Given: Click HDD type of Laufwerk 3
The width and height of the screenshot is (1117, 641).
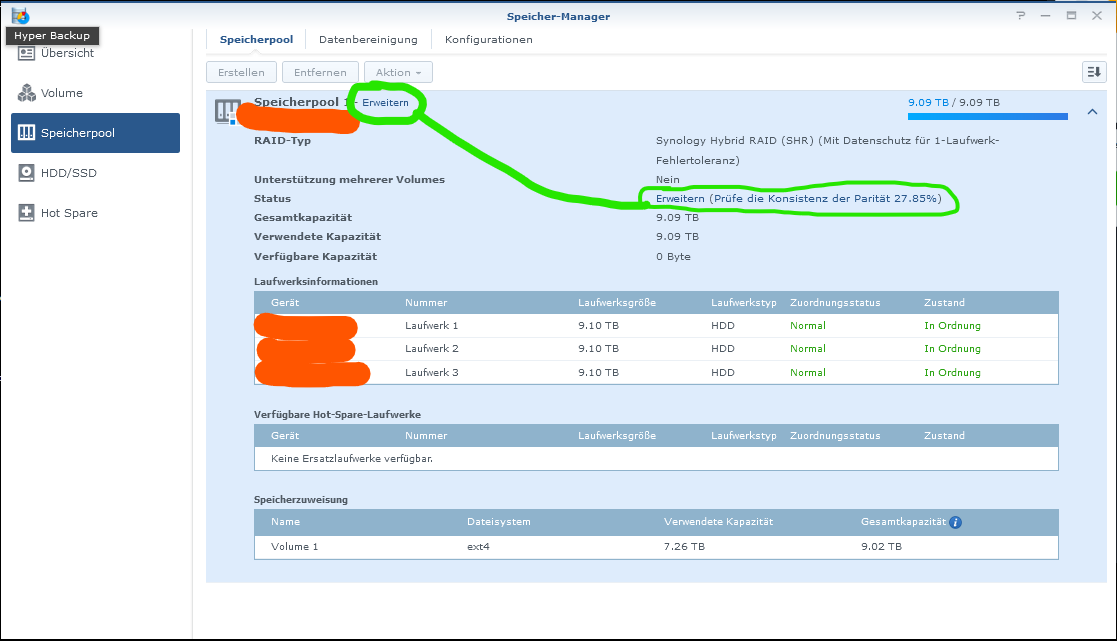Looking at the screenshot, I should click(x=722, y=372).
